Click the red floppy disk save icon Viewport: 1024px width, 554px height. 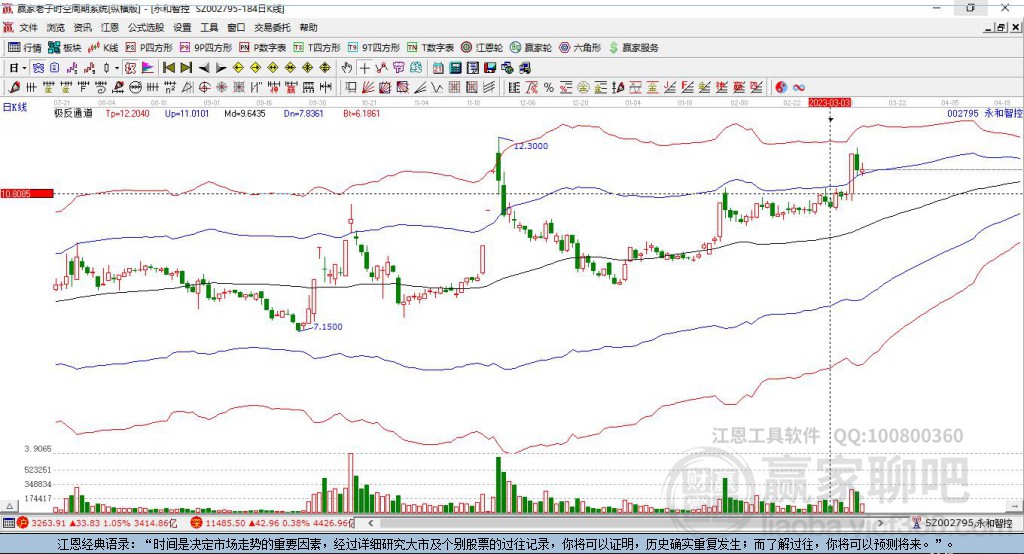490,68
